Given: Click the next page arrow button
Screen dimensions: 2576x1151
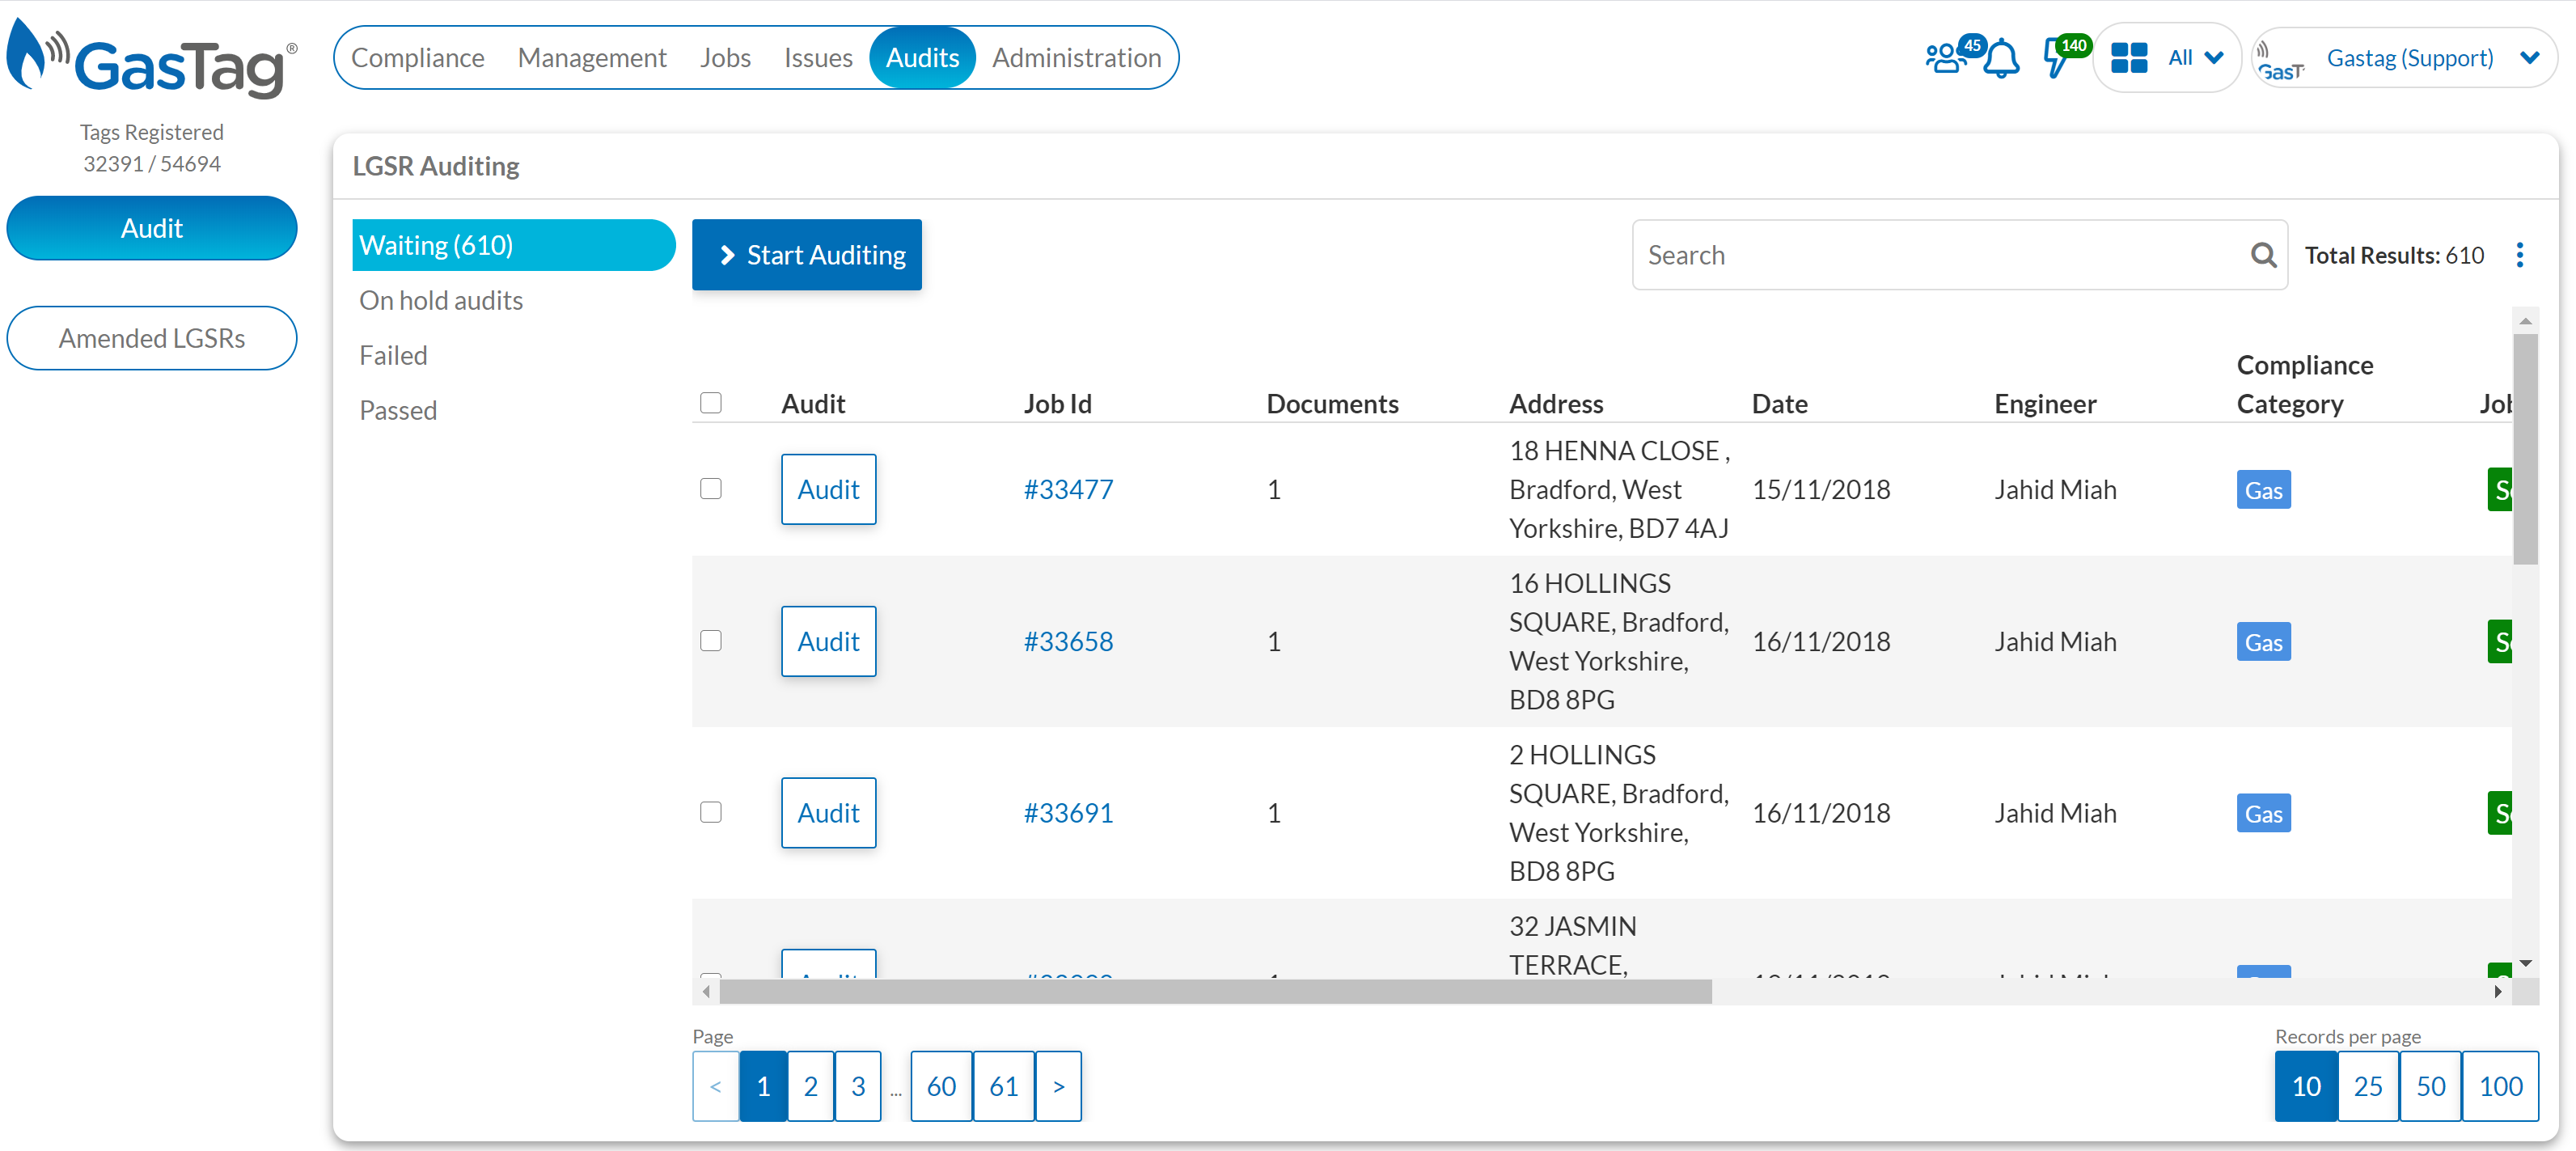Looking at the screenshot, I should click(1058, 1086).
